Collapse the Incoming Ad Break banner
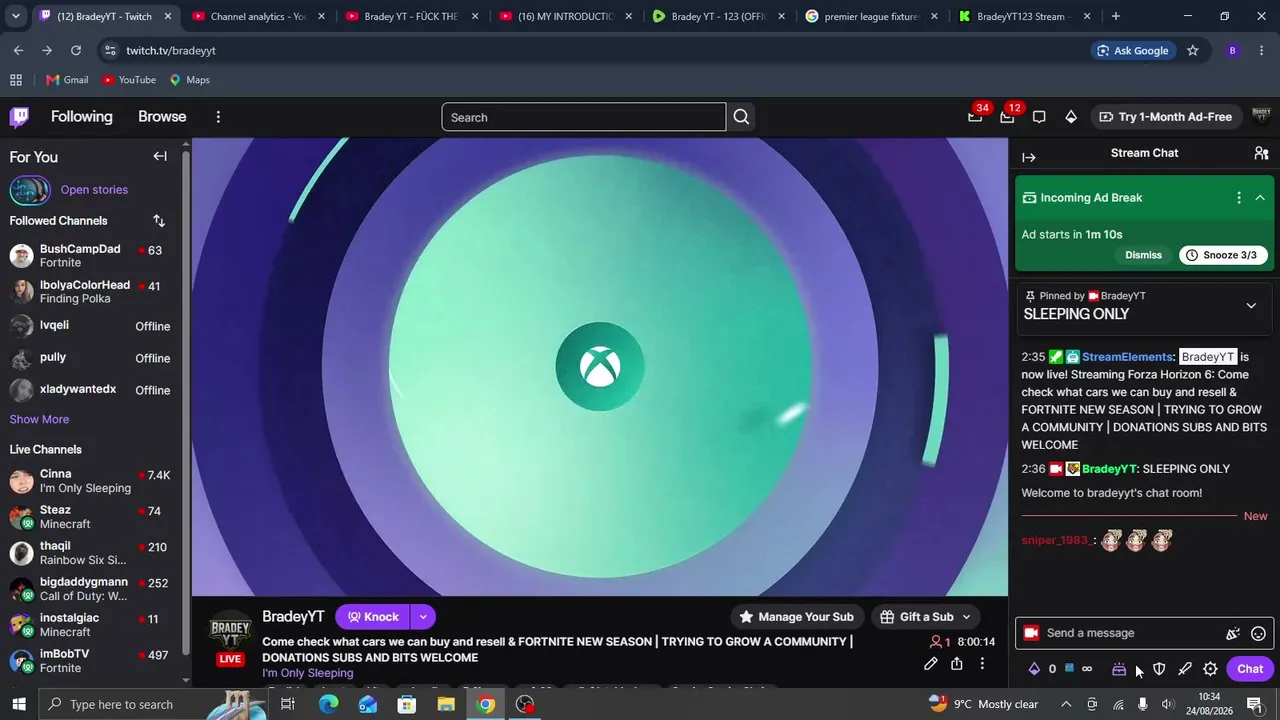Viewport: 1280px width, 720px height. click(1260, 198)
